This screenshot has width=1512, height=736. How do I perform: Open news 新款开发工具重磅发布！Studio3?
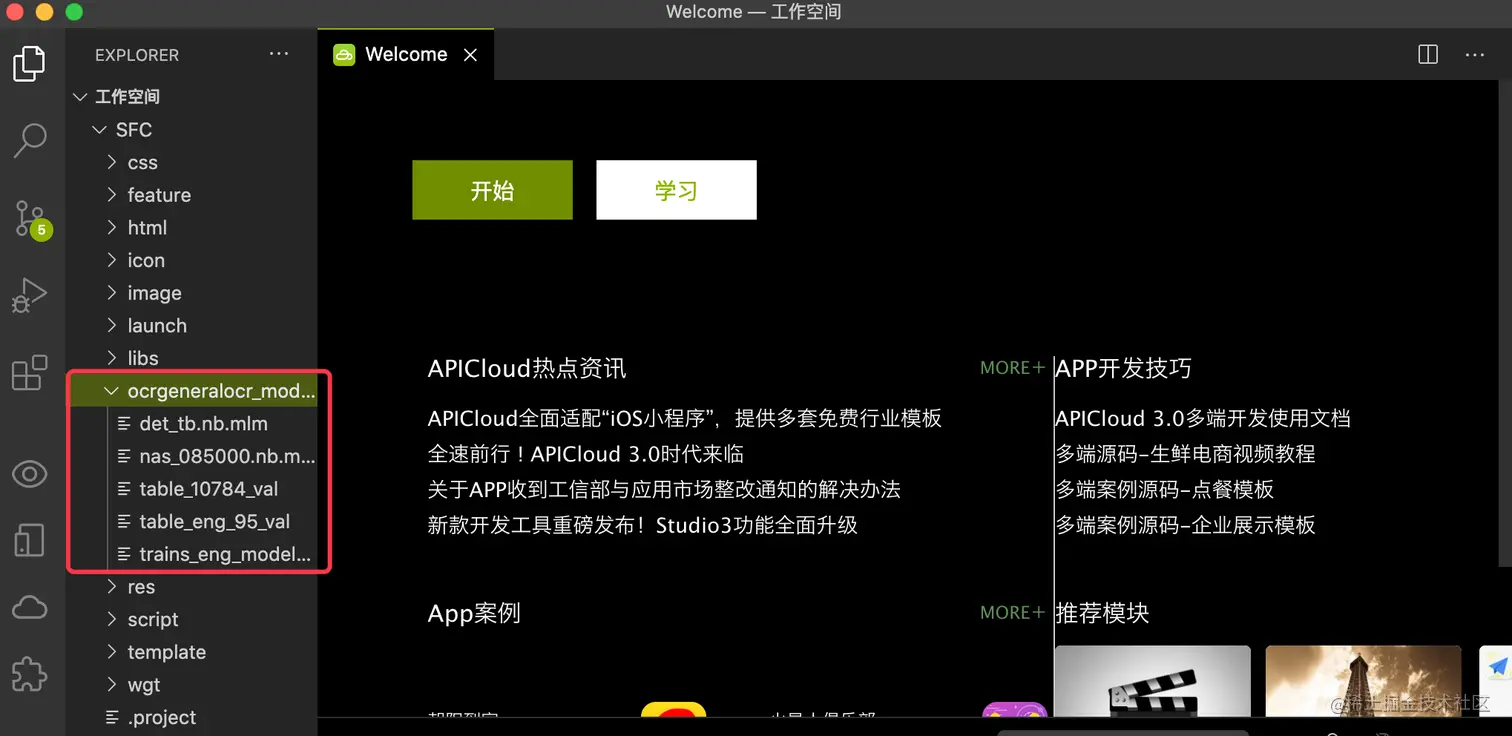click(643, 525)
